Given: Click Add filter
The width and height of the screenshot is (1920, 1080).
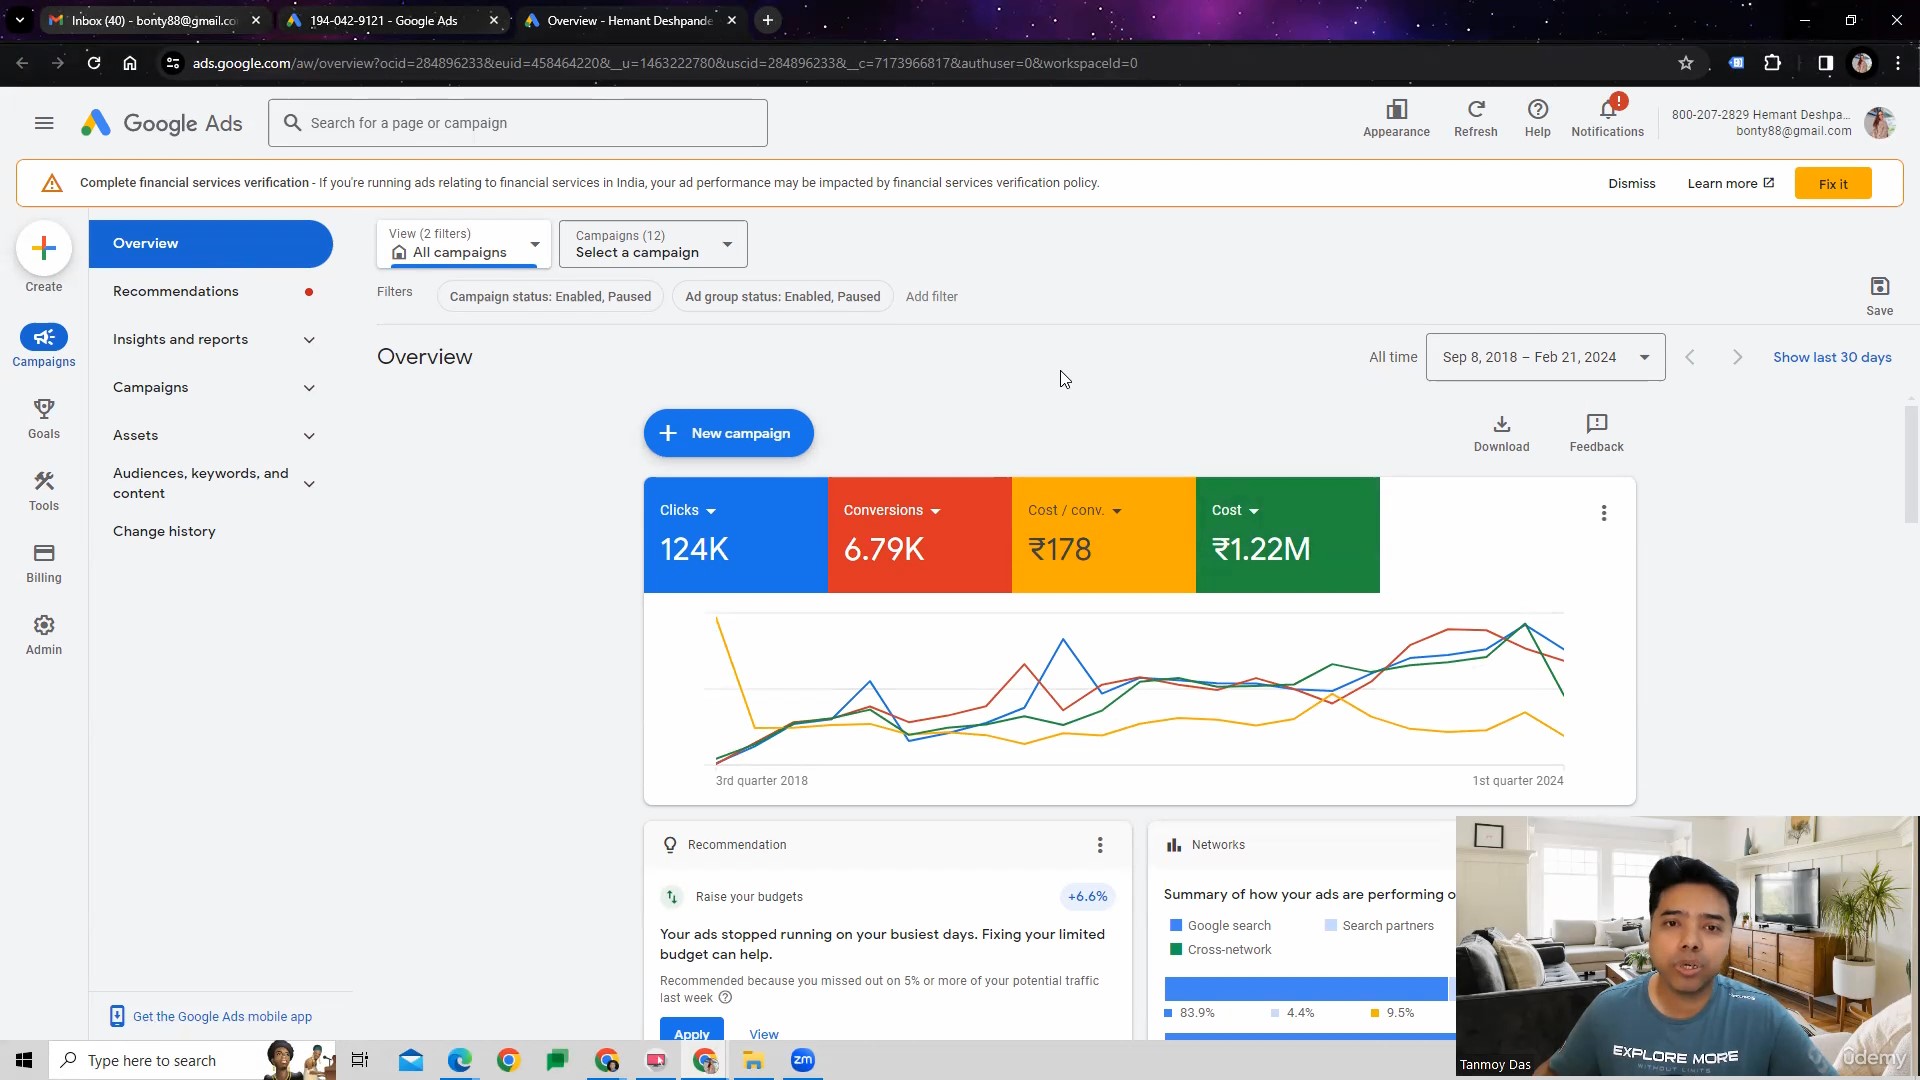Looking at the screenshot, I should coord(931,297).
